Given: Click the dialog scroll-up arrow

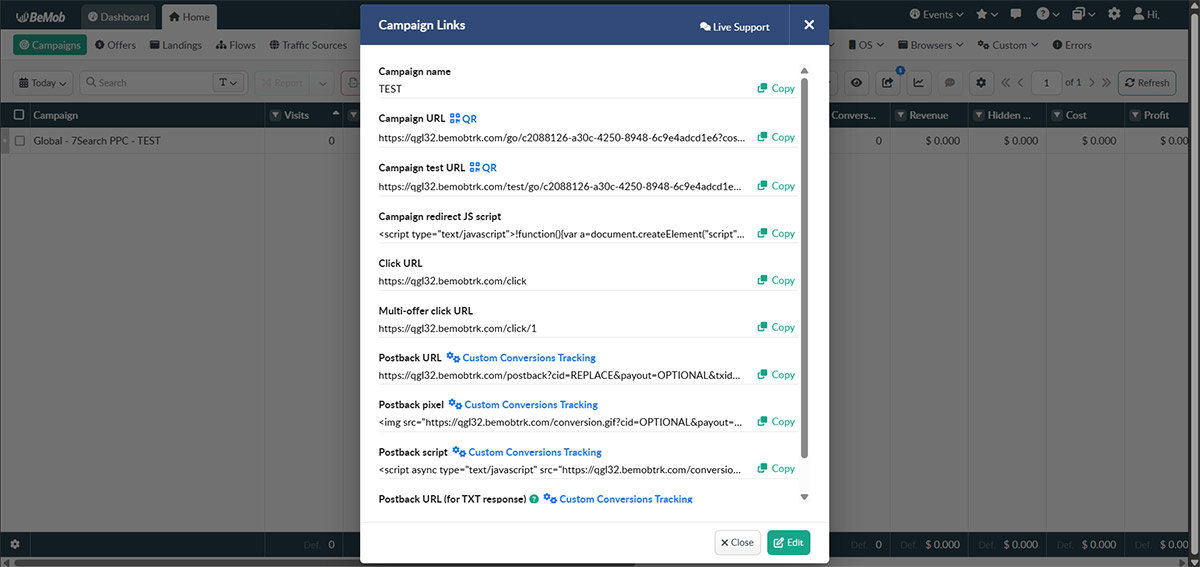Looking at the screenshot, I should coord(804,71).
